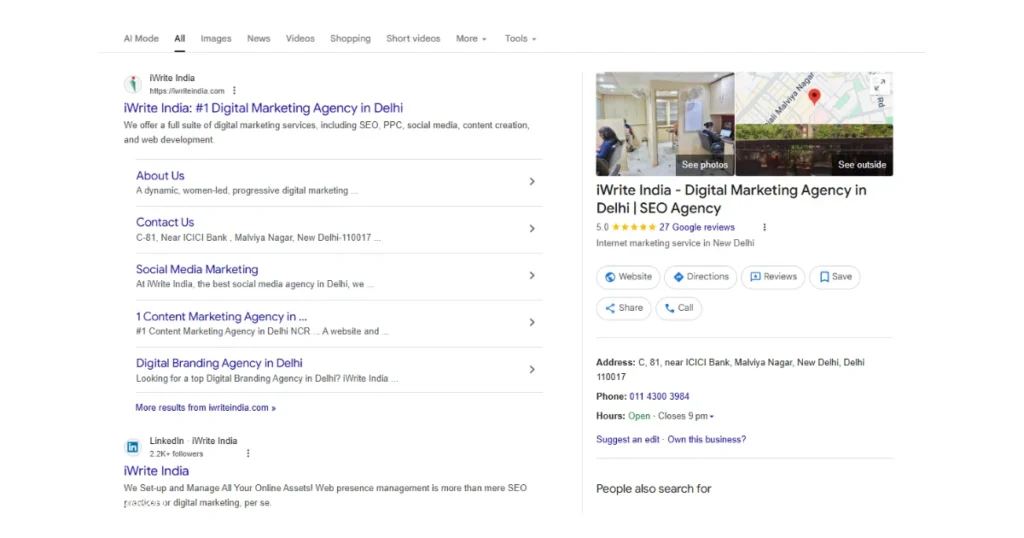Click the Website button
This screenshot has width=1024, height=538.
628,277
